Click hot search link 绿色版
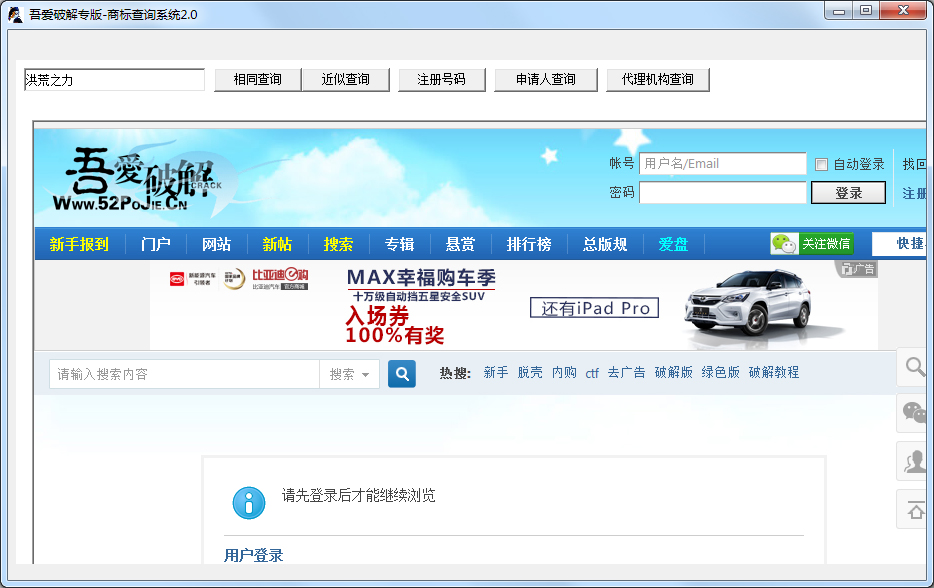The image size is (934, 588). coord(720,373)
